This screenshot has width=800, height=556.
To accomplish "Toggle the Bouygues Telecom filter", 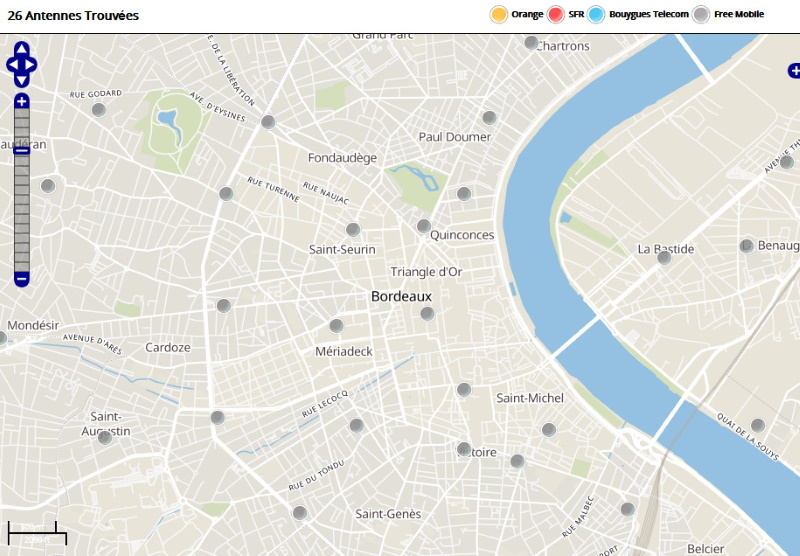I will (597, 14).
